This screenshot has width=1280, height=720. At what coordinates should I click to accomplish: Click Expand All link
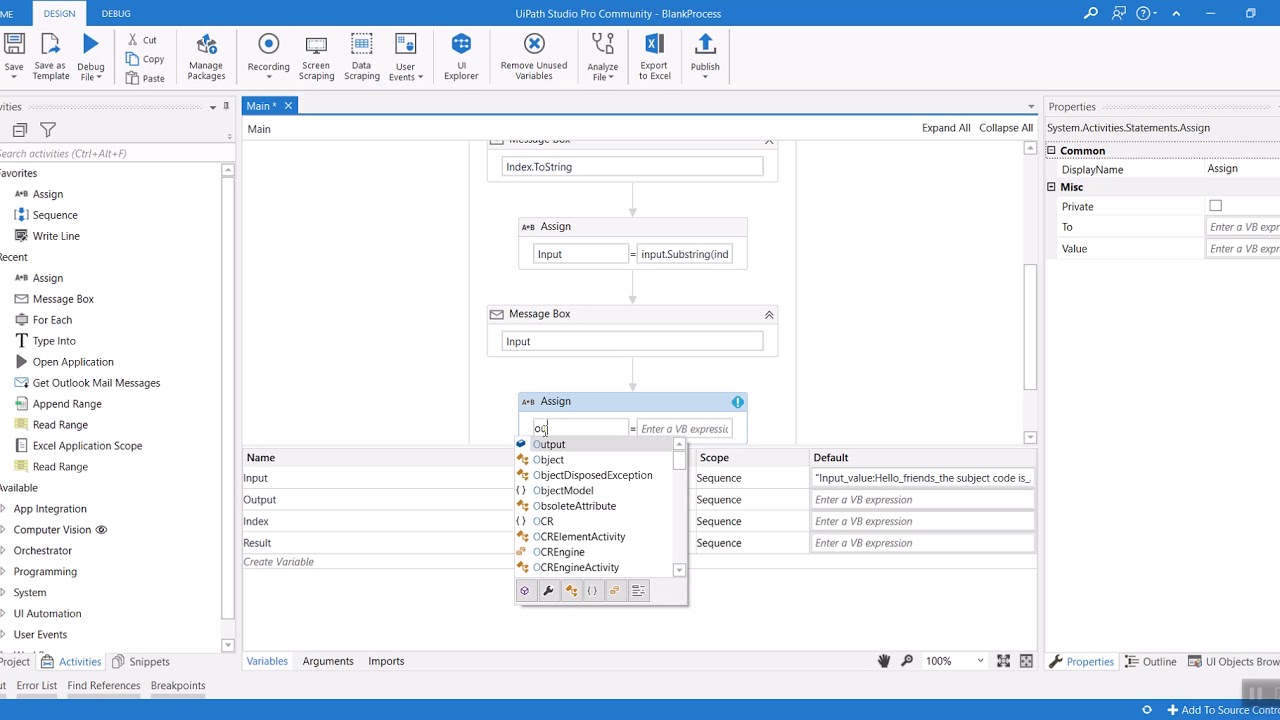tap(946, 128)
